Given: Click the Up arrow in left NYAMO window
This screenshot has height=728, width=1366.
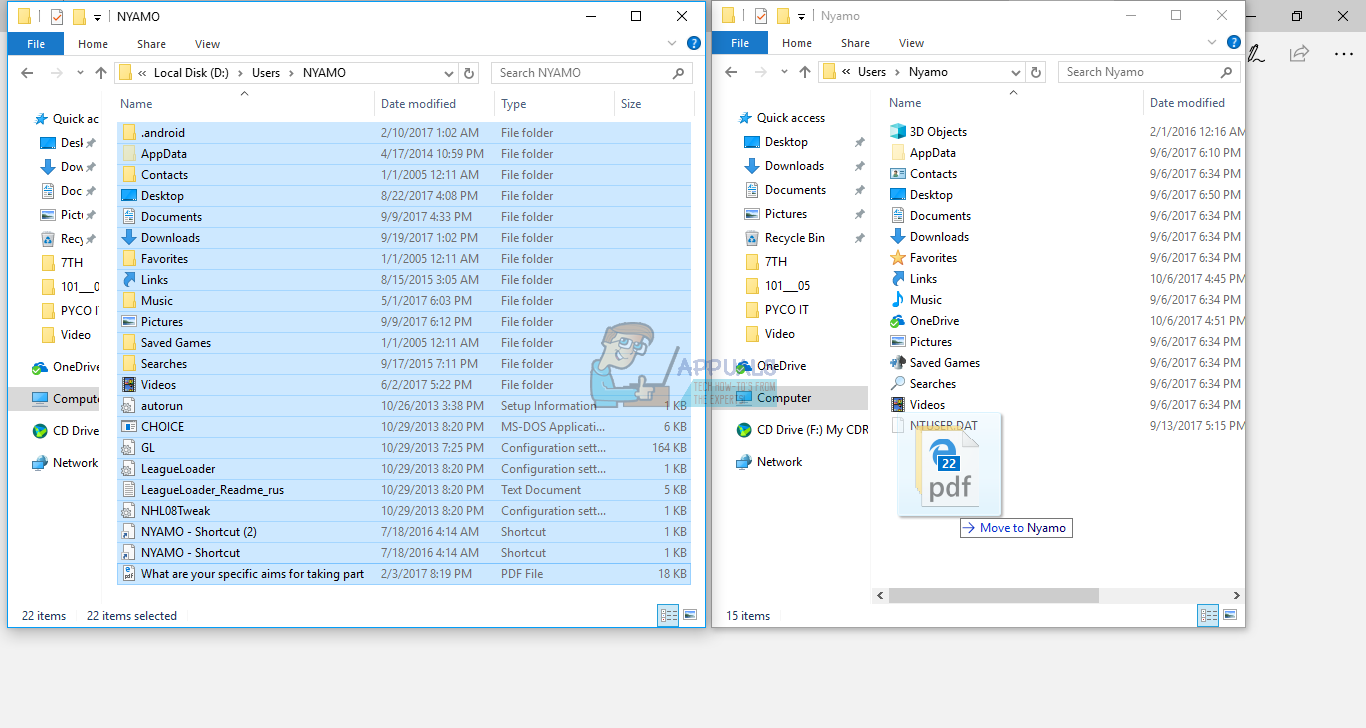Looking at the screenshot, I should pyautogui.click(x=101, y=73).
